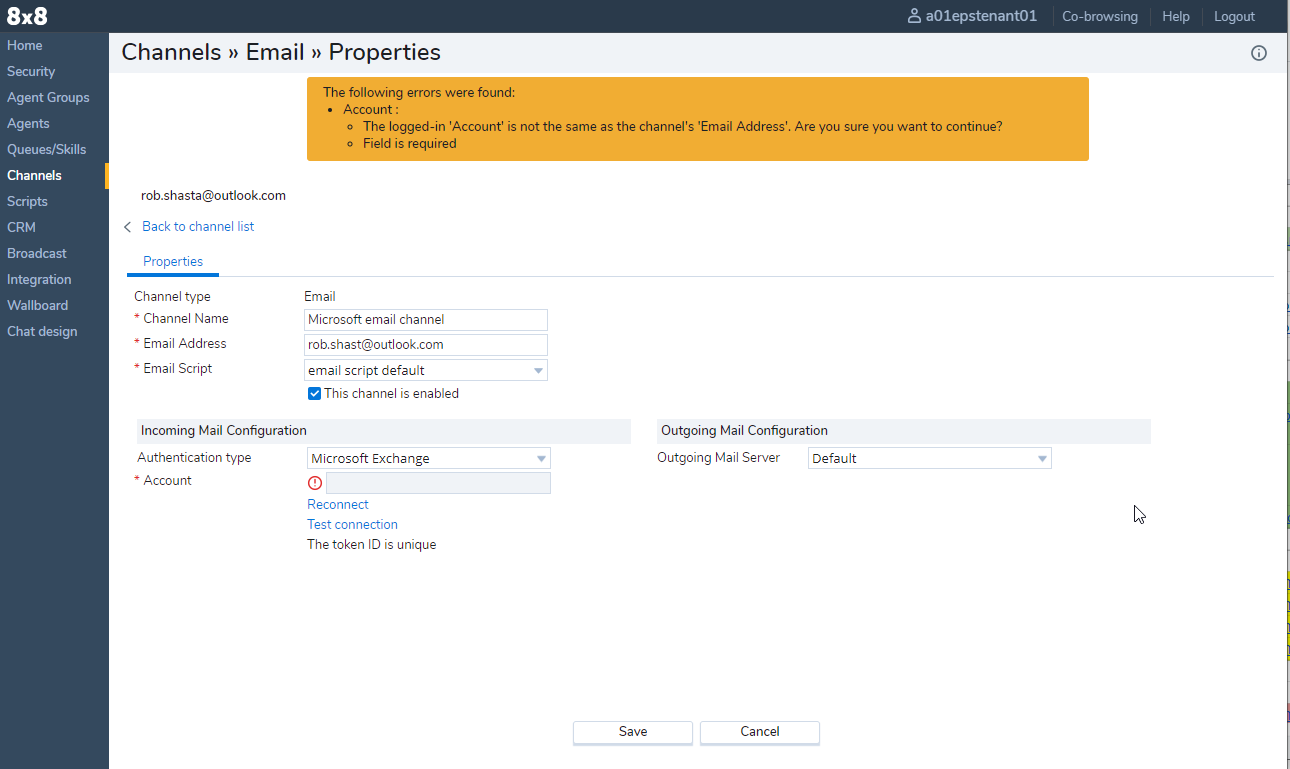Viewport: 1290px width, 769px height.
Task: Open the Email Script dropdown
Action: tap(426, 370)
